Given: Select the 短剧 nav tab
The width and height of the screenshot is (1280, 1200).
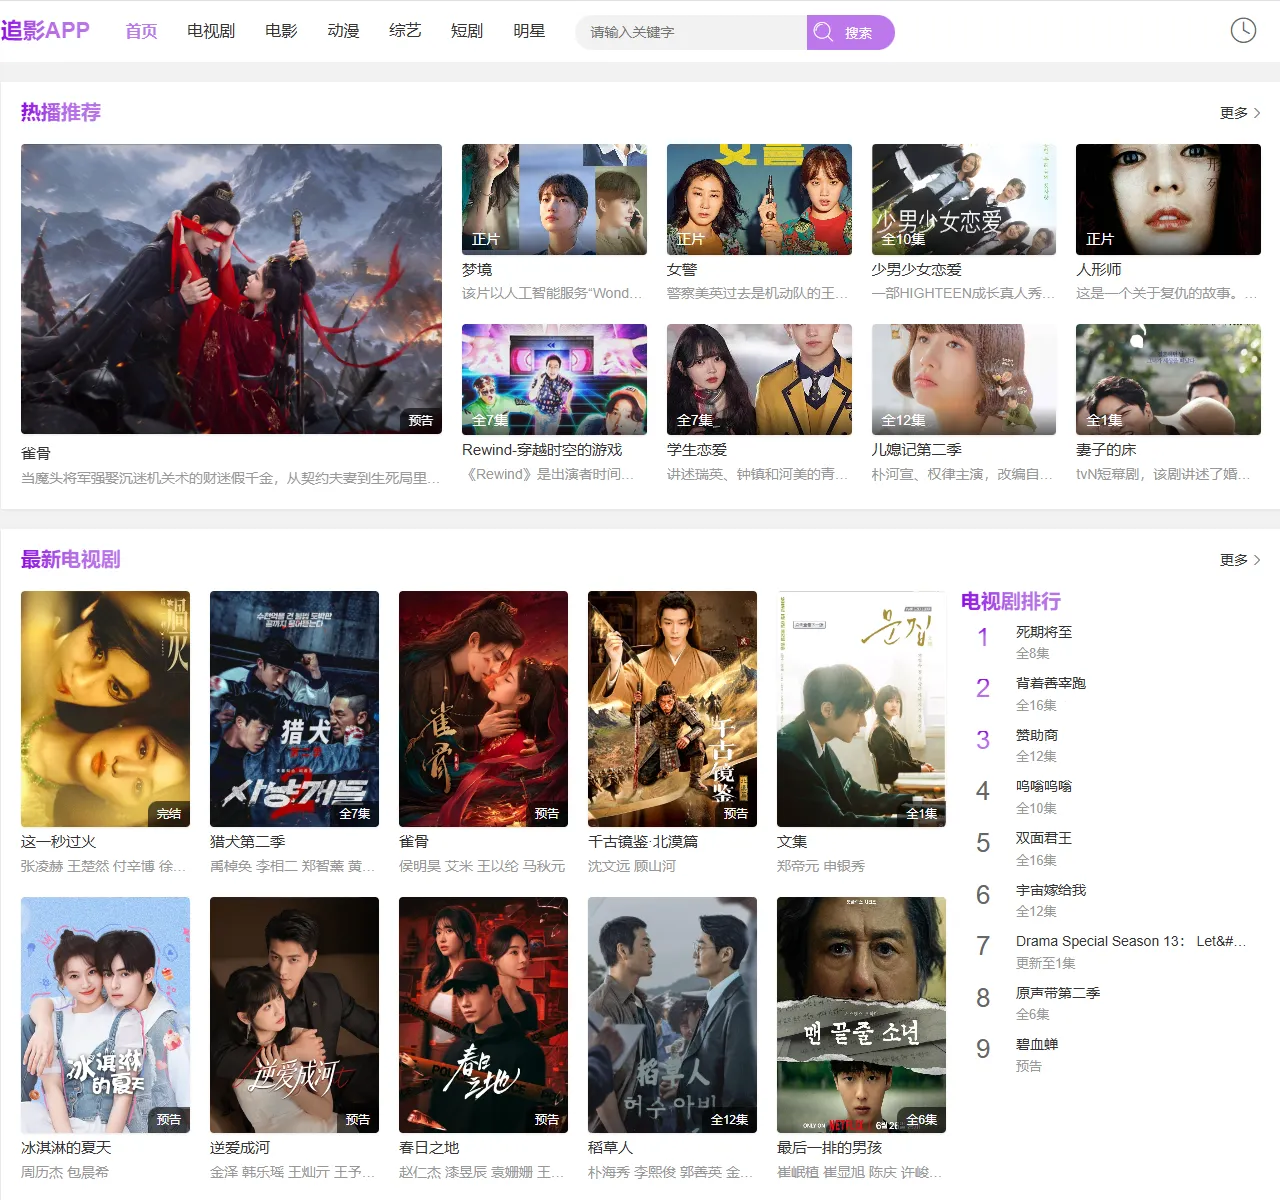Looking at the screenshot, I should click(x=467, y=31).
